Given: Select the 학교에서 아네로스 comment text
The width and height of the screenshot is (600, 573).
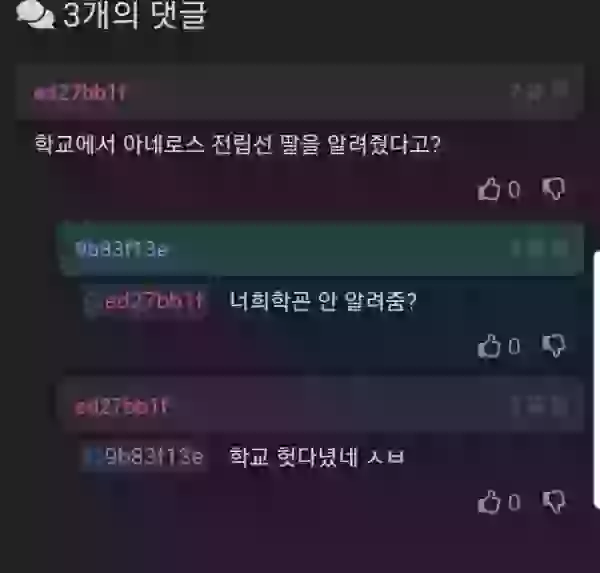Looking at the screenshot, I should click(238, 144).
